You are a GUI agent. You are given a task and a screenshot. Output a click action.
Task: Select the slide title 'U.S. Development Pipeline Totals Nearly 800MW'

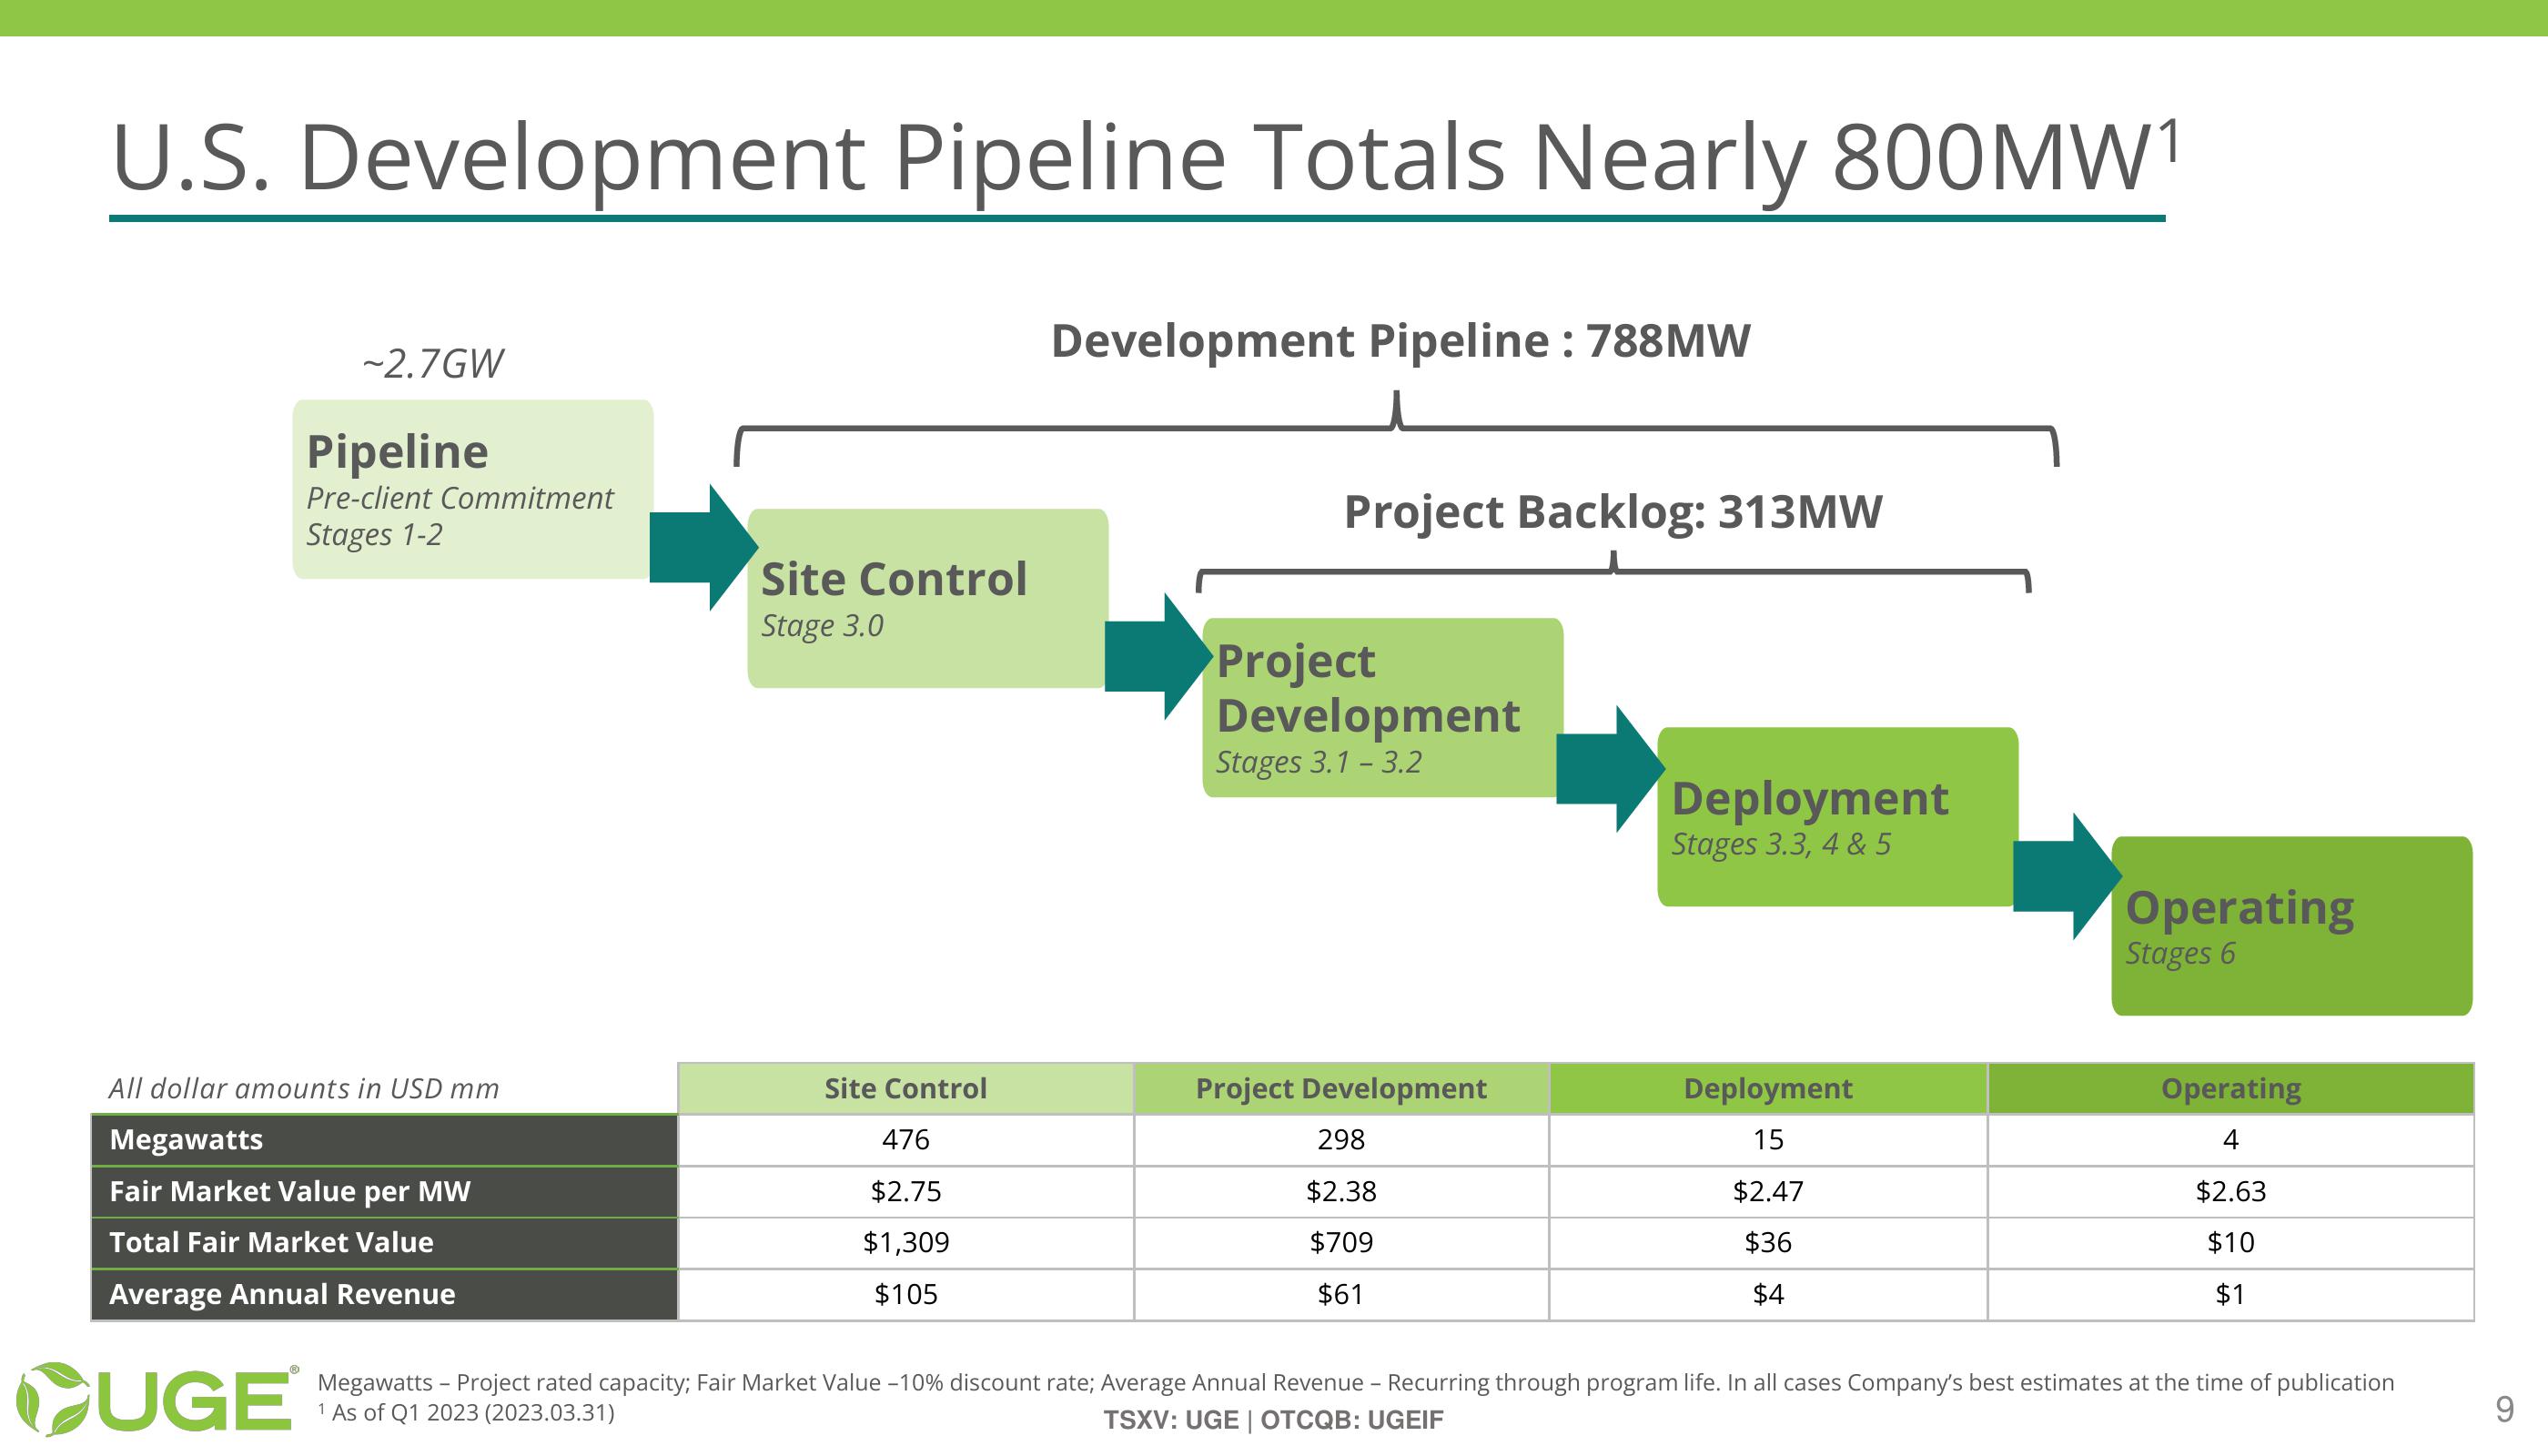[1144, 158]
